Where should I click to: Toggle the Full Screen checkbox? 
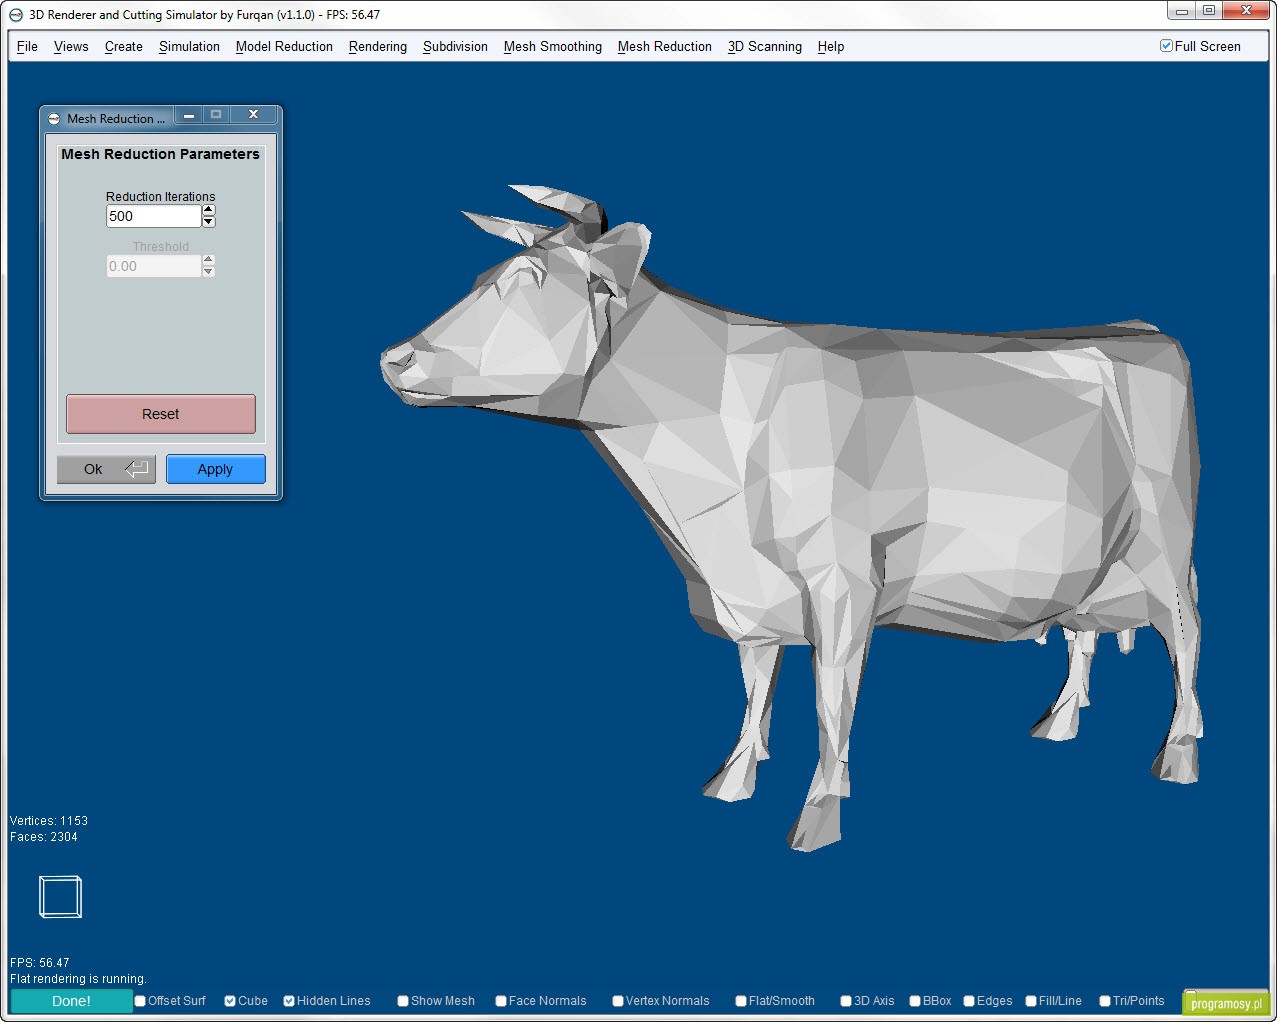pyautogui.click(x=1166, y=46)
